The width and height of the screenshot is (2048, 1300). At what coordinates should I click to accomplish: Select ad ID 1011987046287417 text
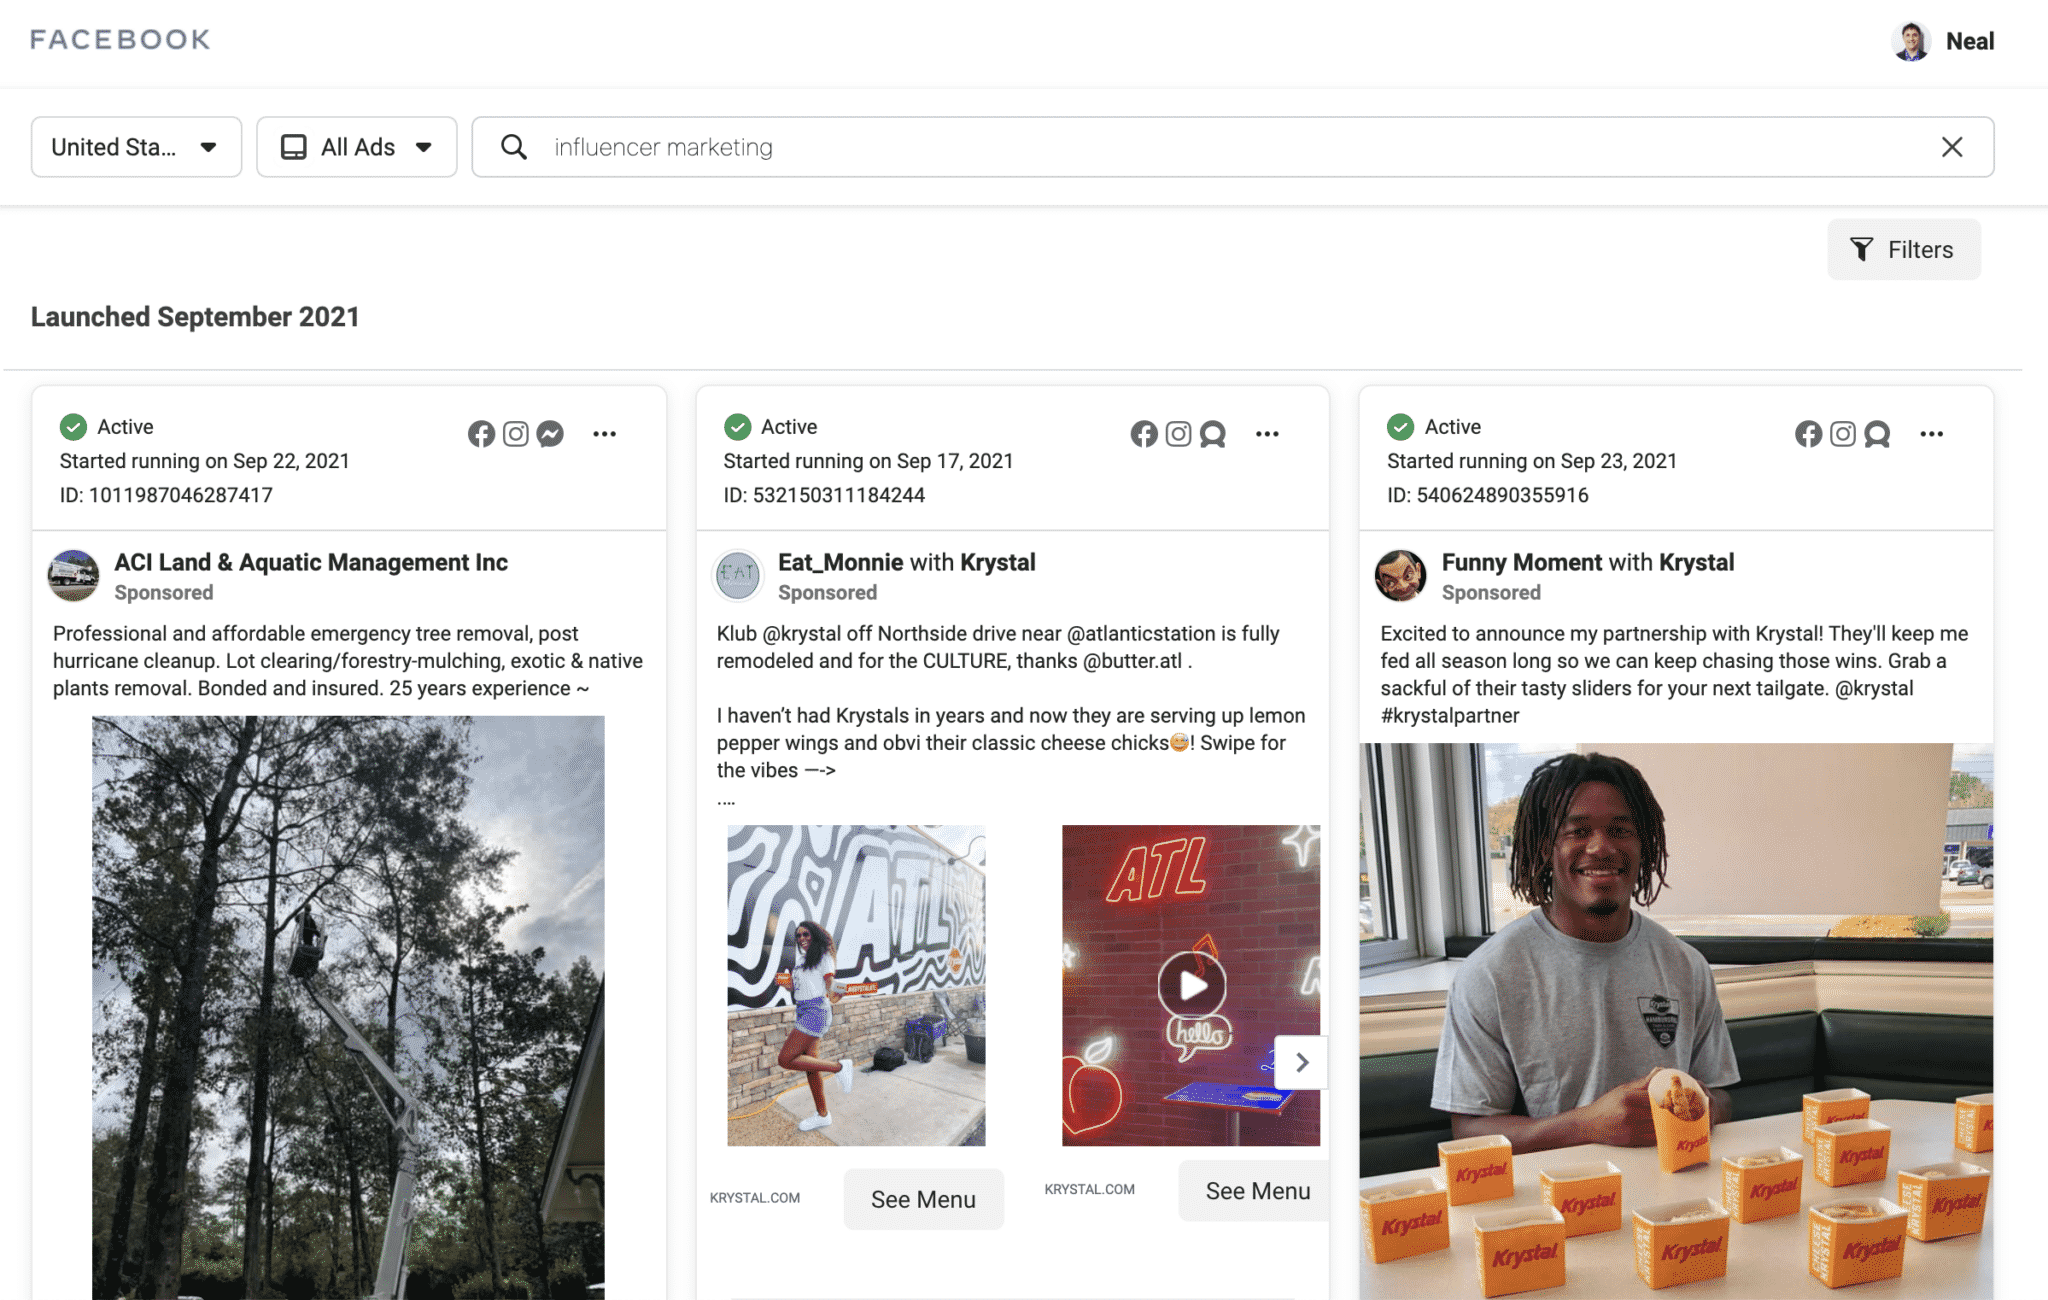166,495
